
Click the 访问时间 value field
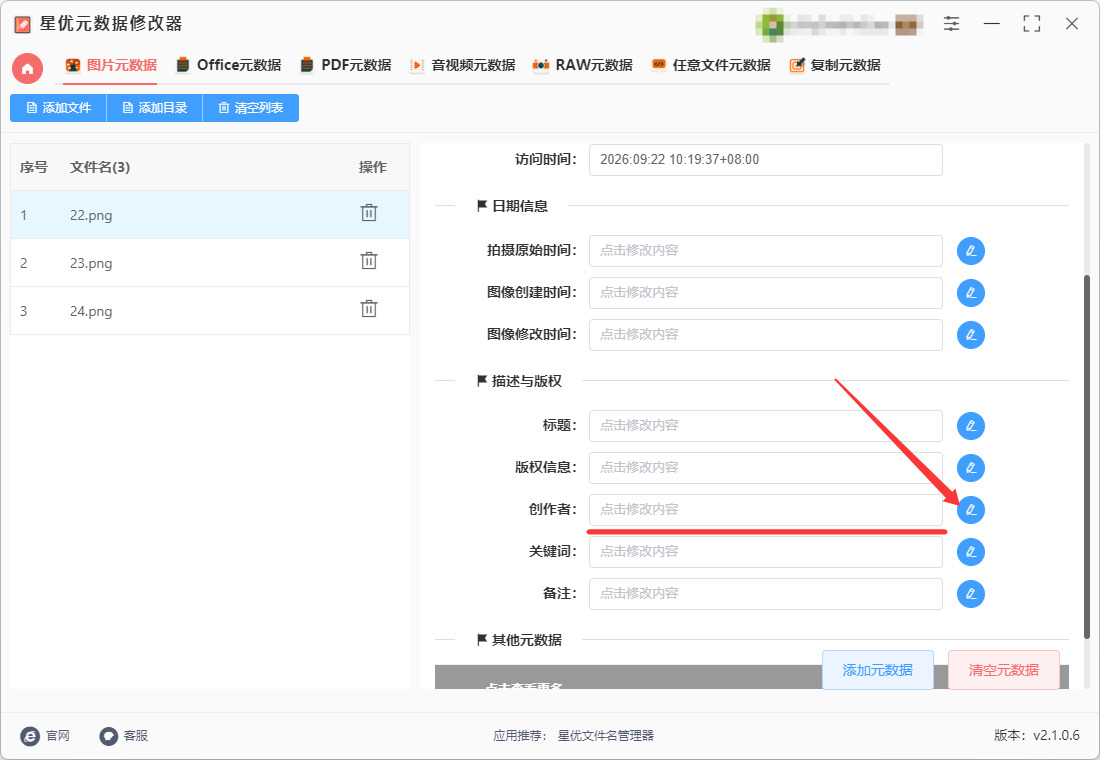[x=765, y=160]
